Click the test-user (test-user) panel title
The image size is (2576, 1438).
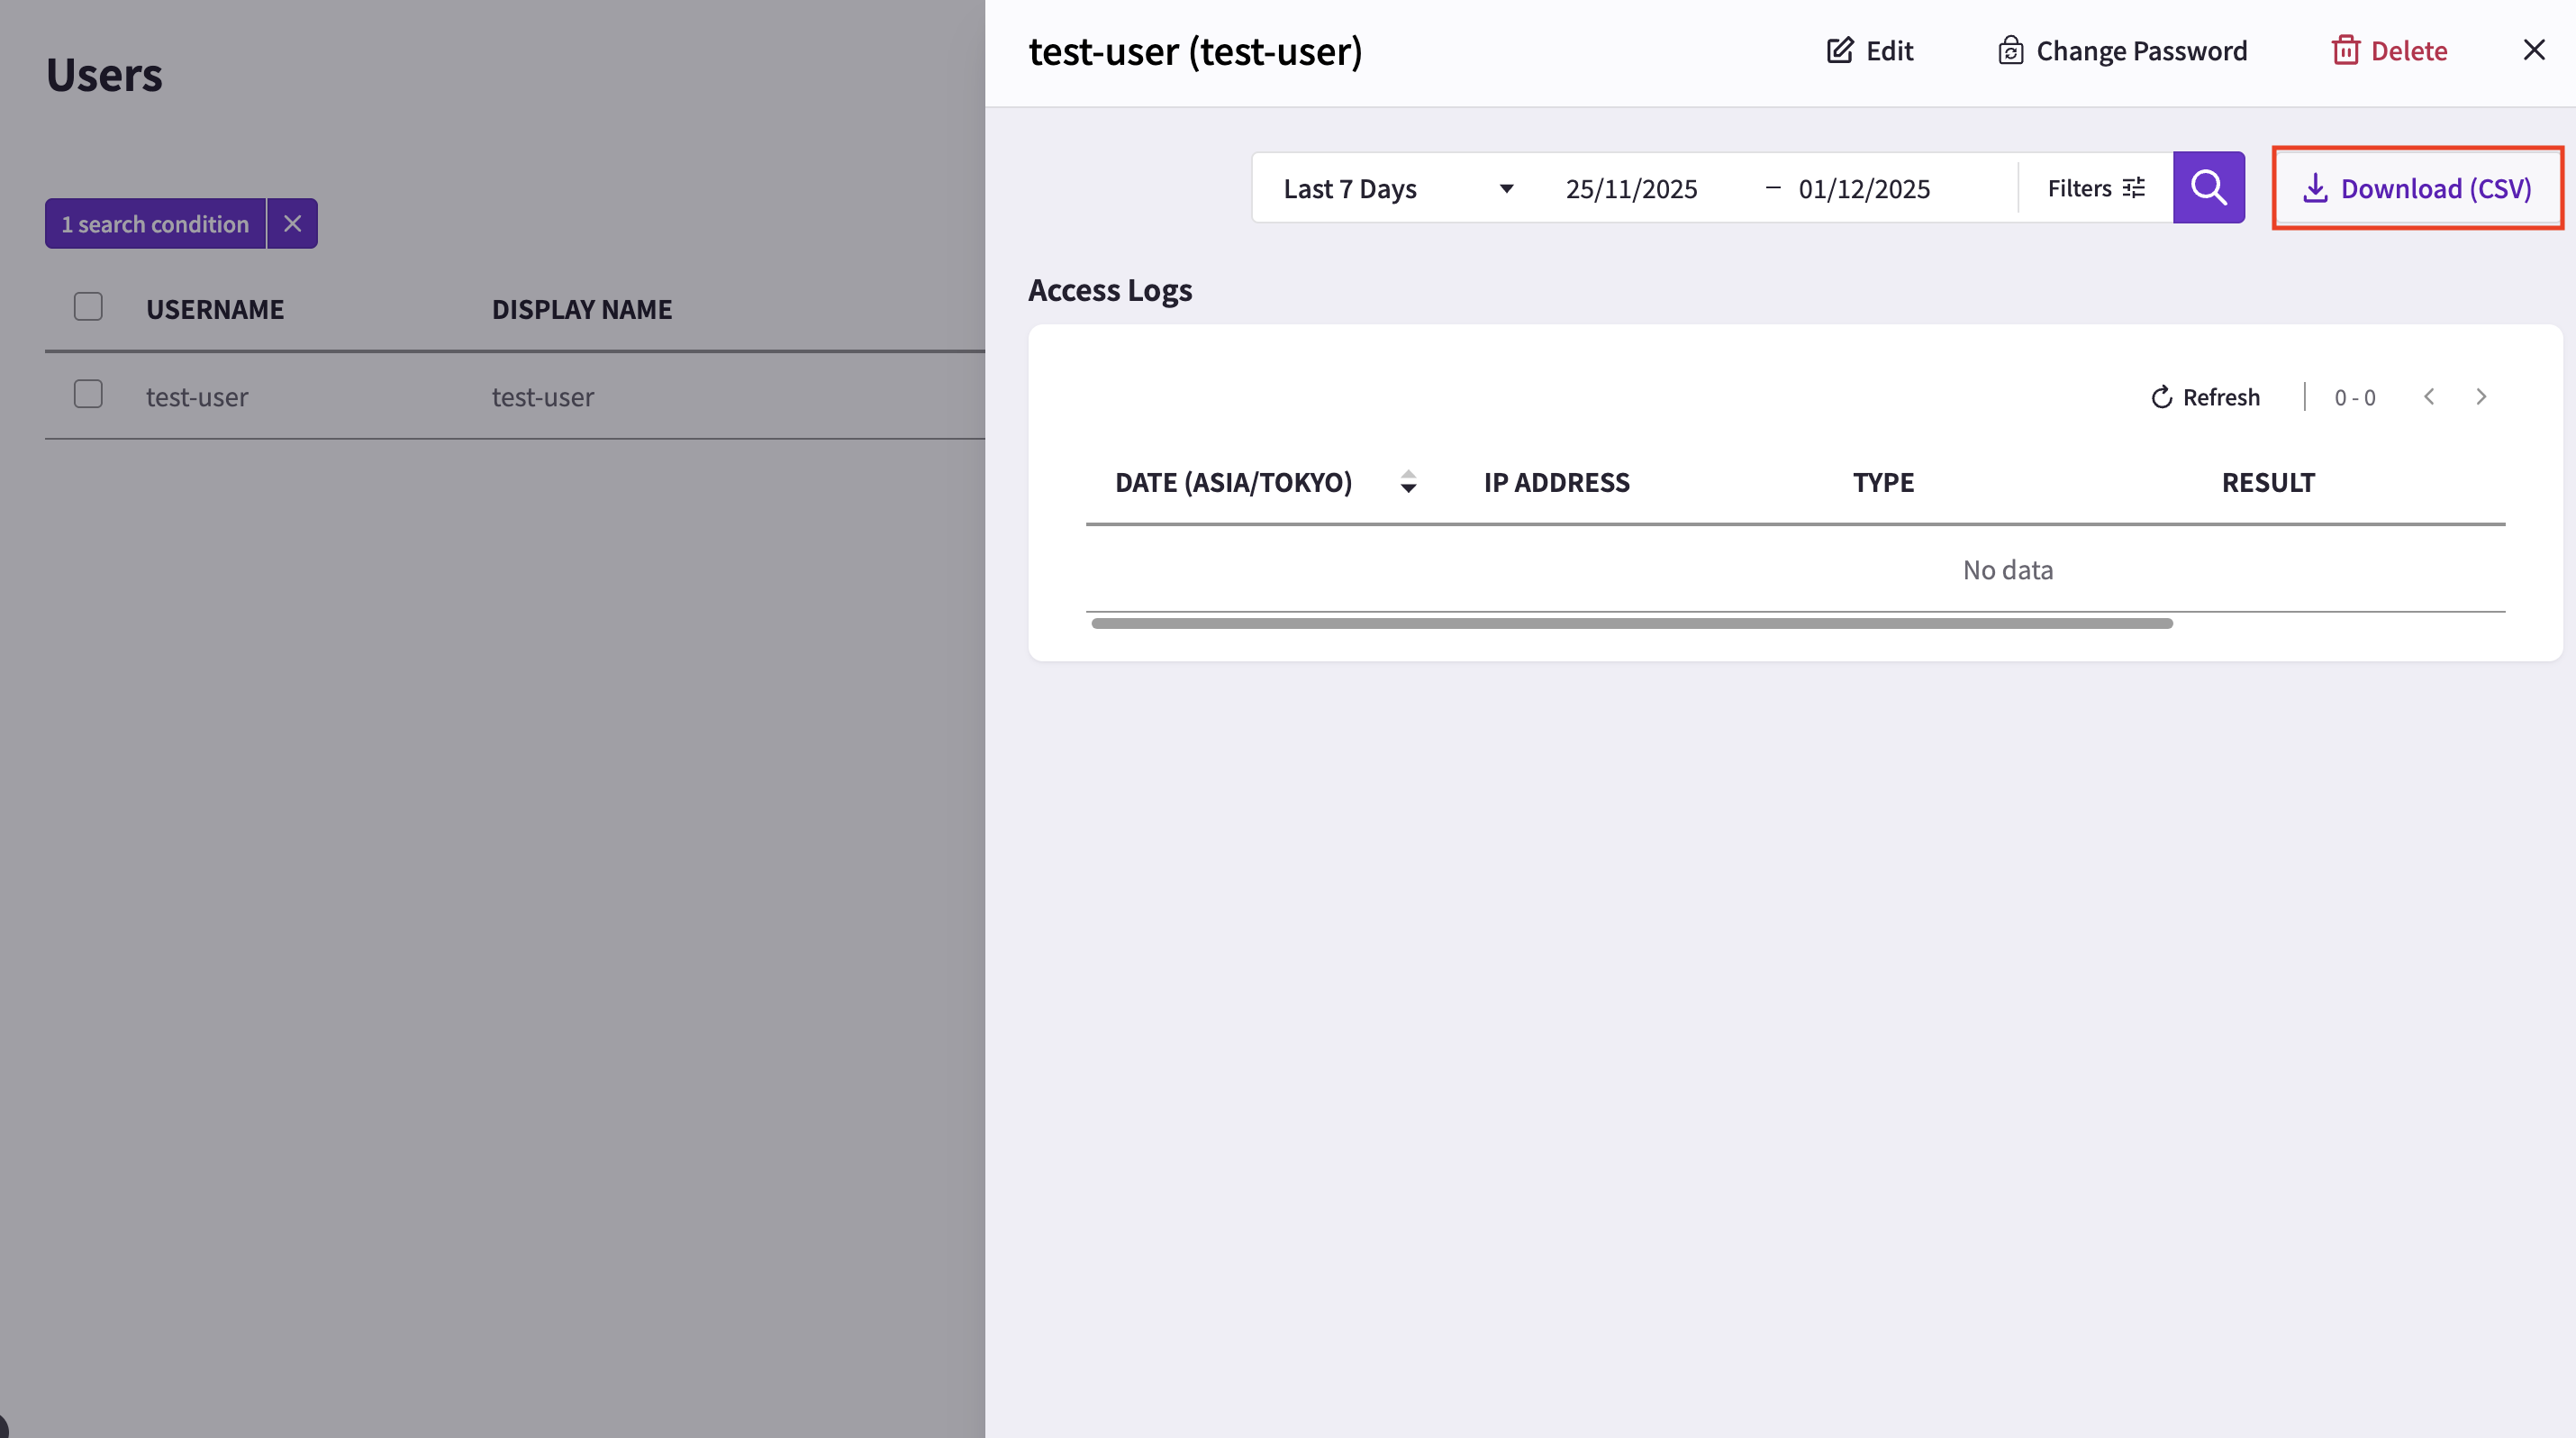[1196, 51]
